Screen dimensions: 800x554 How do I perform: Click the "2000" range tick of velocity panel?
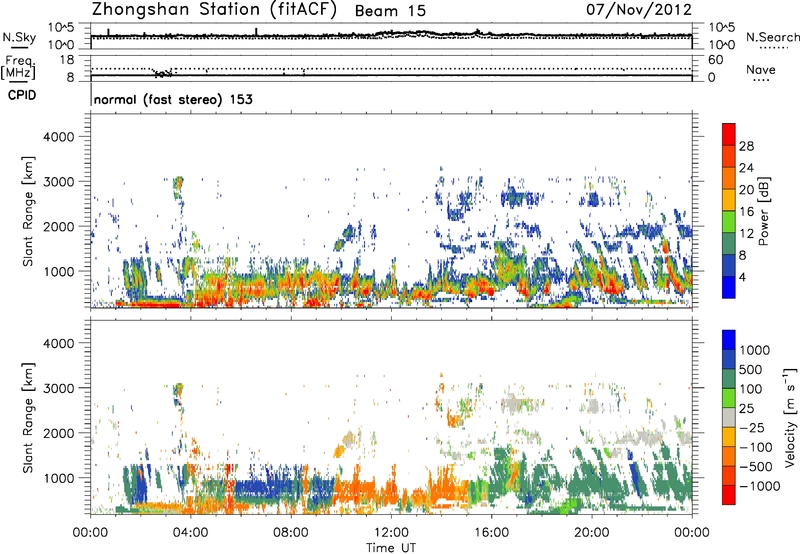pos(59,433)
